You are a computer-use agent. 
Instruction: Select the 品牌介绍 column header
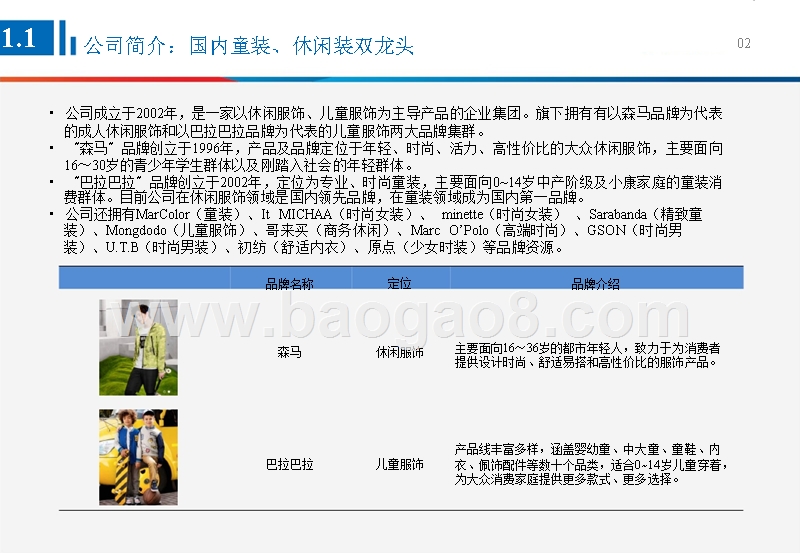595,283
